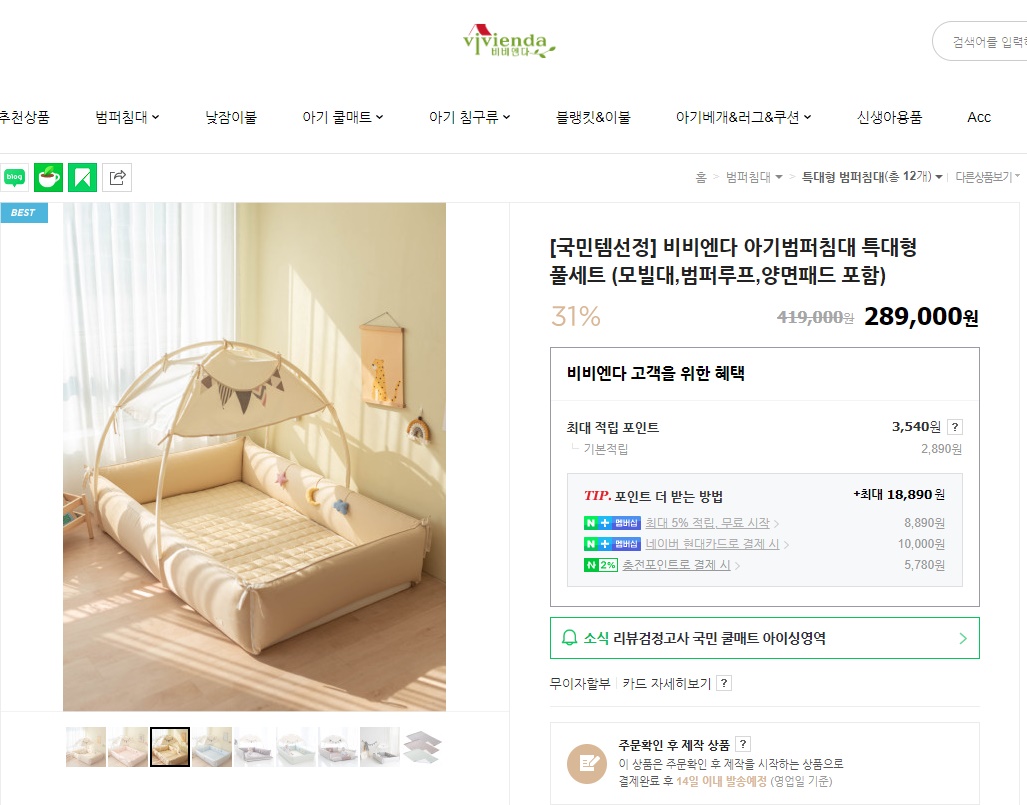This screenshot has height=805, width=1027.
Task: Share this product to Naver Blog
Action: coord(14,178)
